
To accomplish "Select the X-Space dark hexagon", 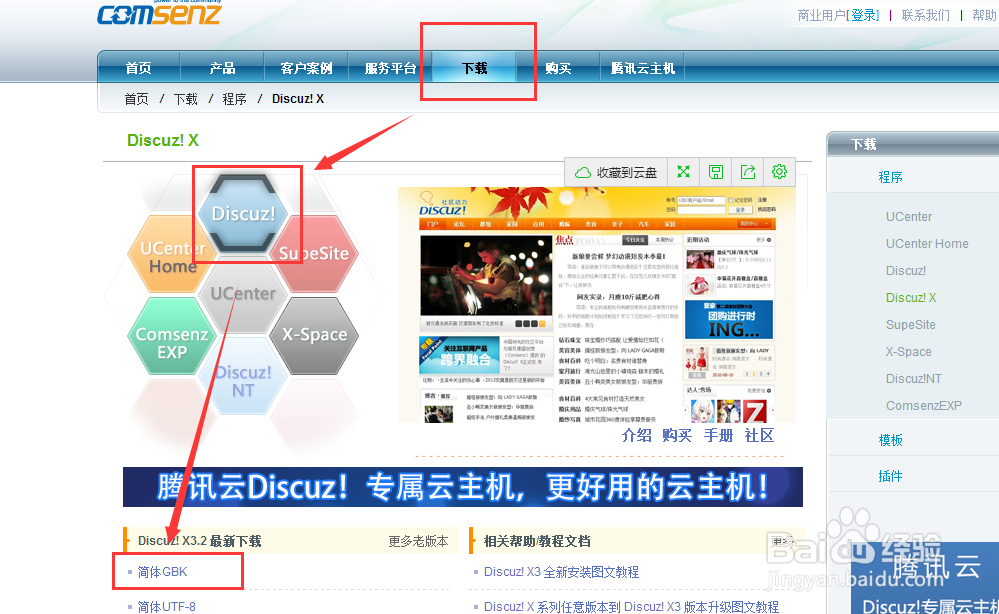I will [315, 335].
